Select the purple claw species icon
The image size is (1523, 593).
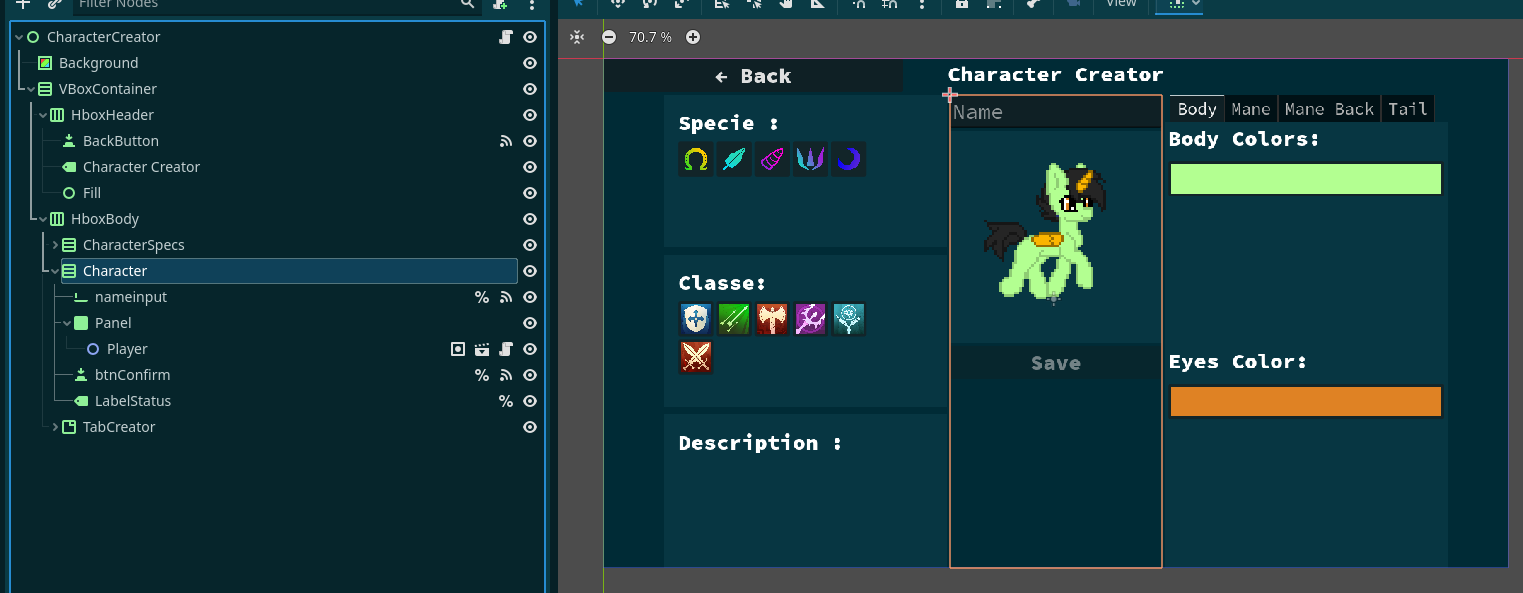pos(810,159)
